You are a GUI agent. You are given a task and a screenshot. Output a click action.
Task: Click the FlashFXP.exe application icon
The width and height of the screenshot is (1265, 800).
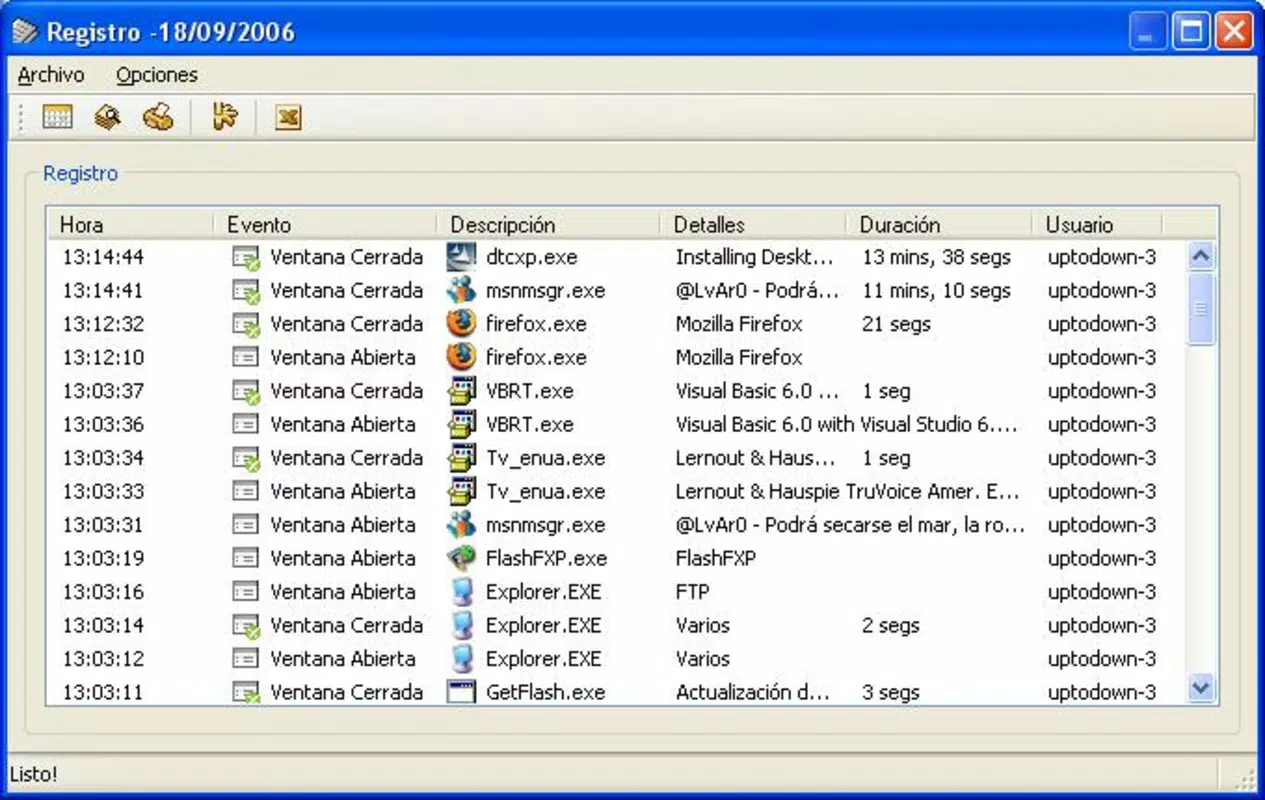tap(461, 558)
